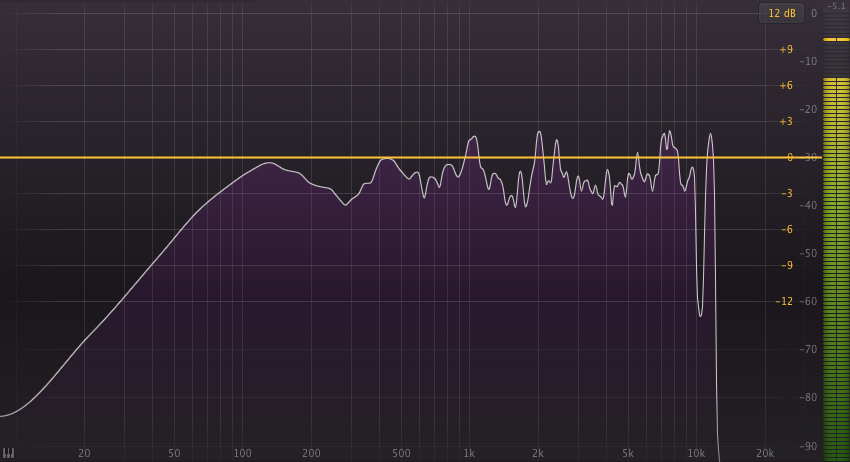The image size is (850, 462).
Task: Click the yellow -12 gain scale label
Action: point(784,301)
